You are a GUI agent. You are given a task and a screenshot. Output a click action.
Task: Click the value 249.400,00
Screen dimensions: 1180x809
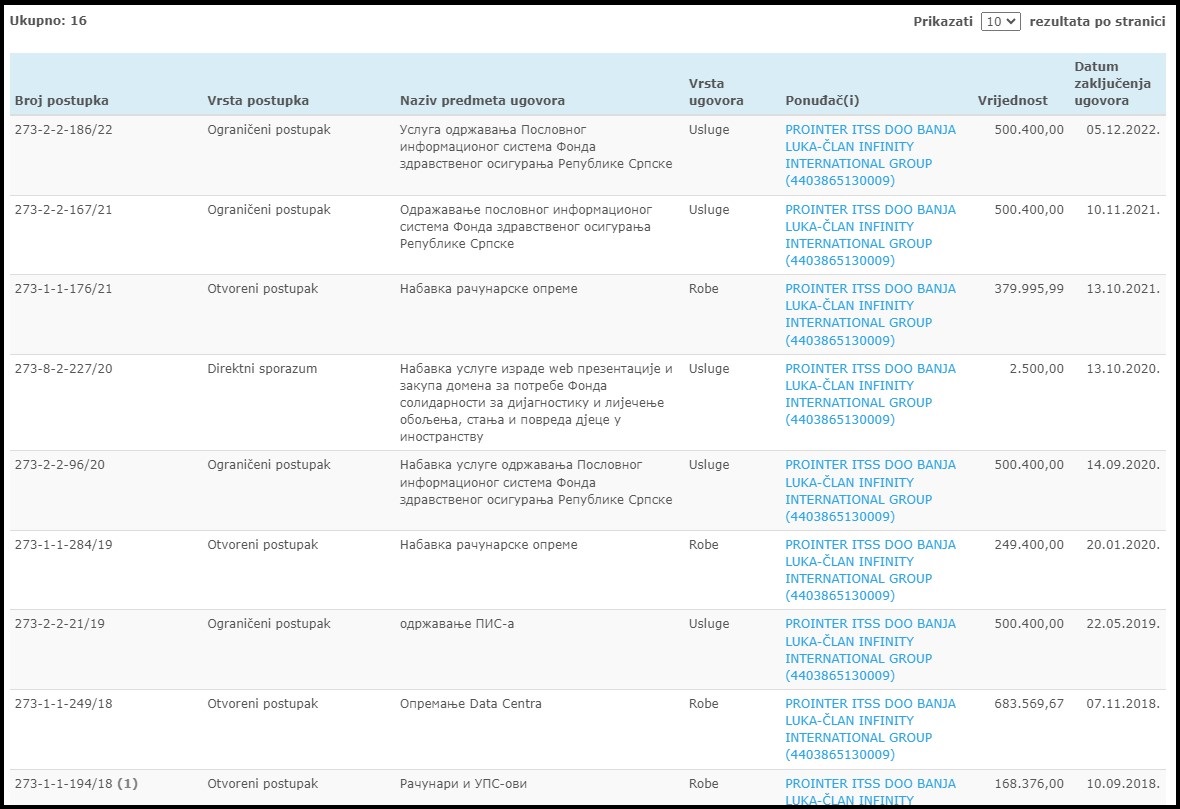pos(1029,544)
